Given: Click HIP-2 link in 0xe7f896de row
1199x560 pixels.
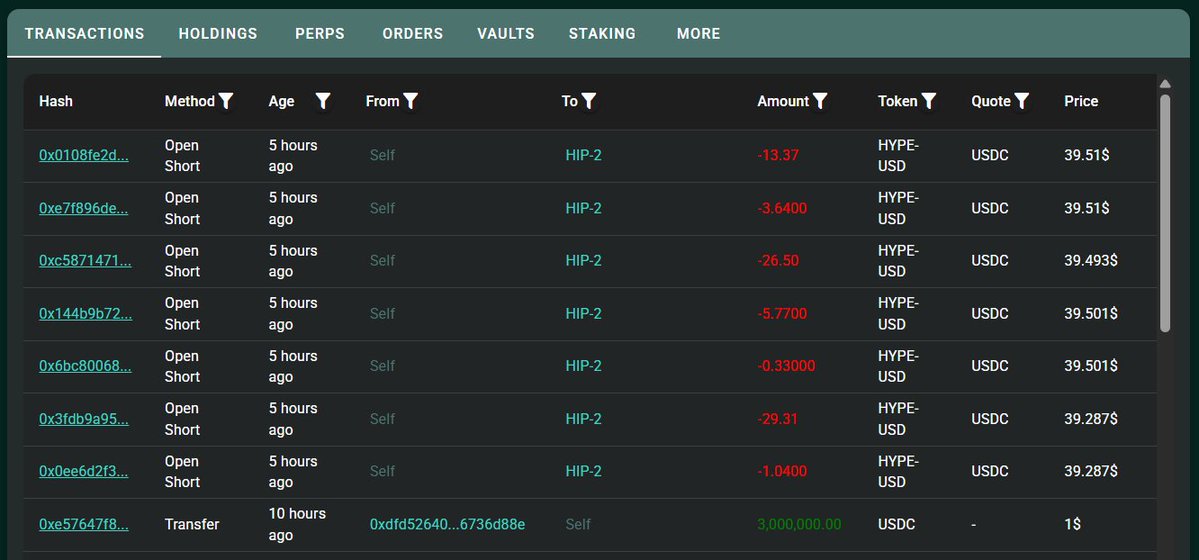Looking at the screenshot, I should tap(583, 208).
